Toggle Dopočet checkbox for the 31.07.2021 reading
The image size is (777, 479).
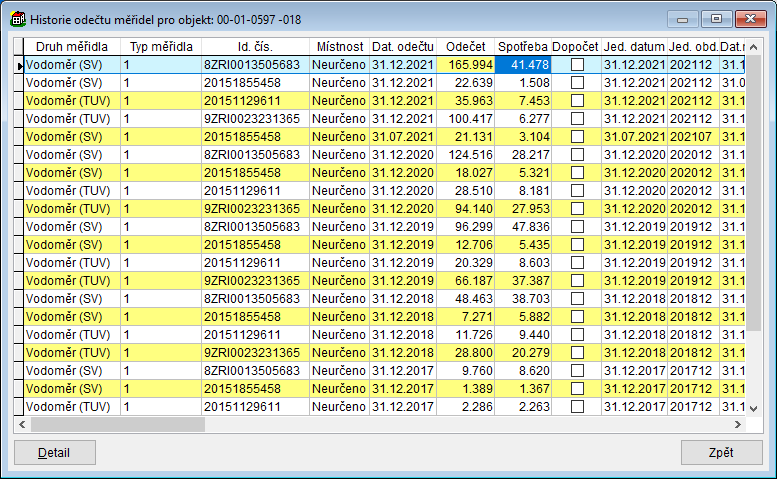click(x=577, y=136)
